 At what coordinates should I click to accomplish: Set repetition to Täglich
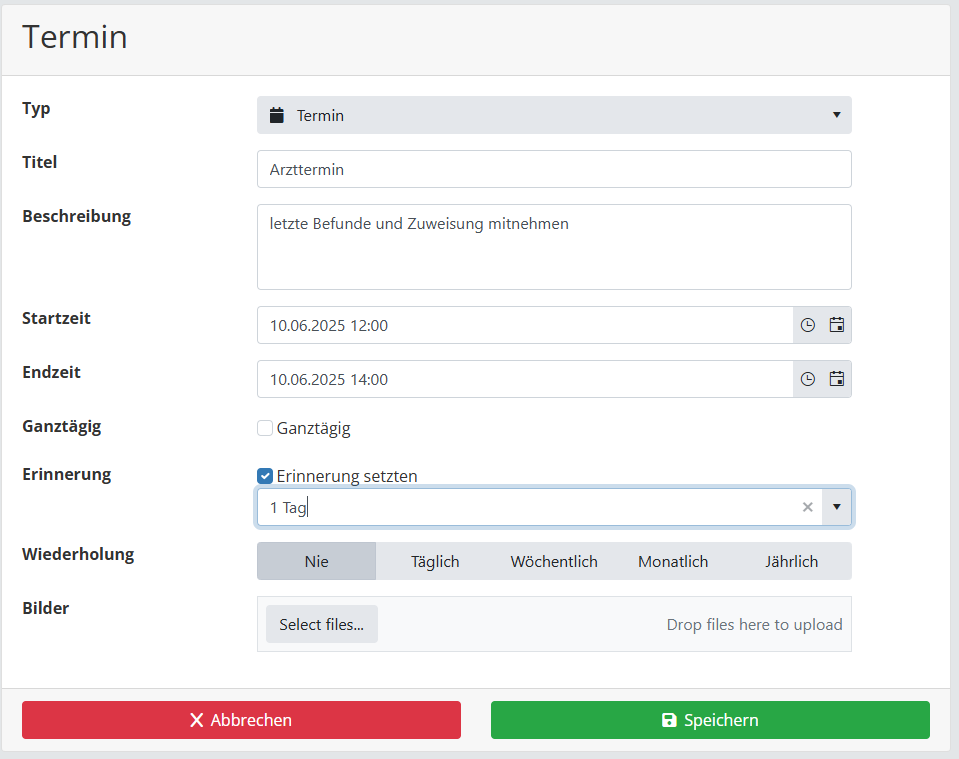pos(435,561)
